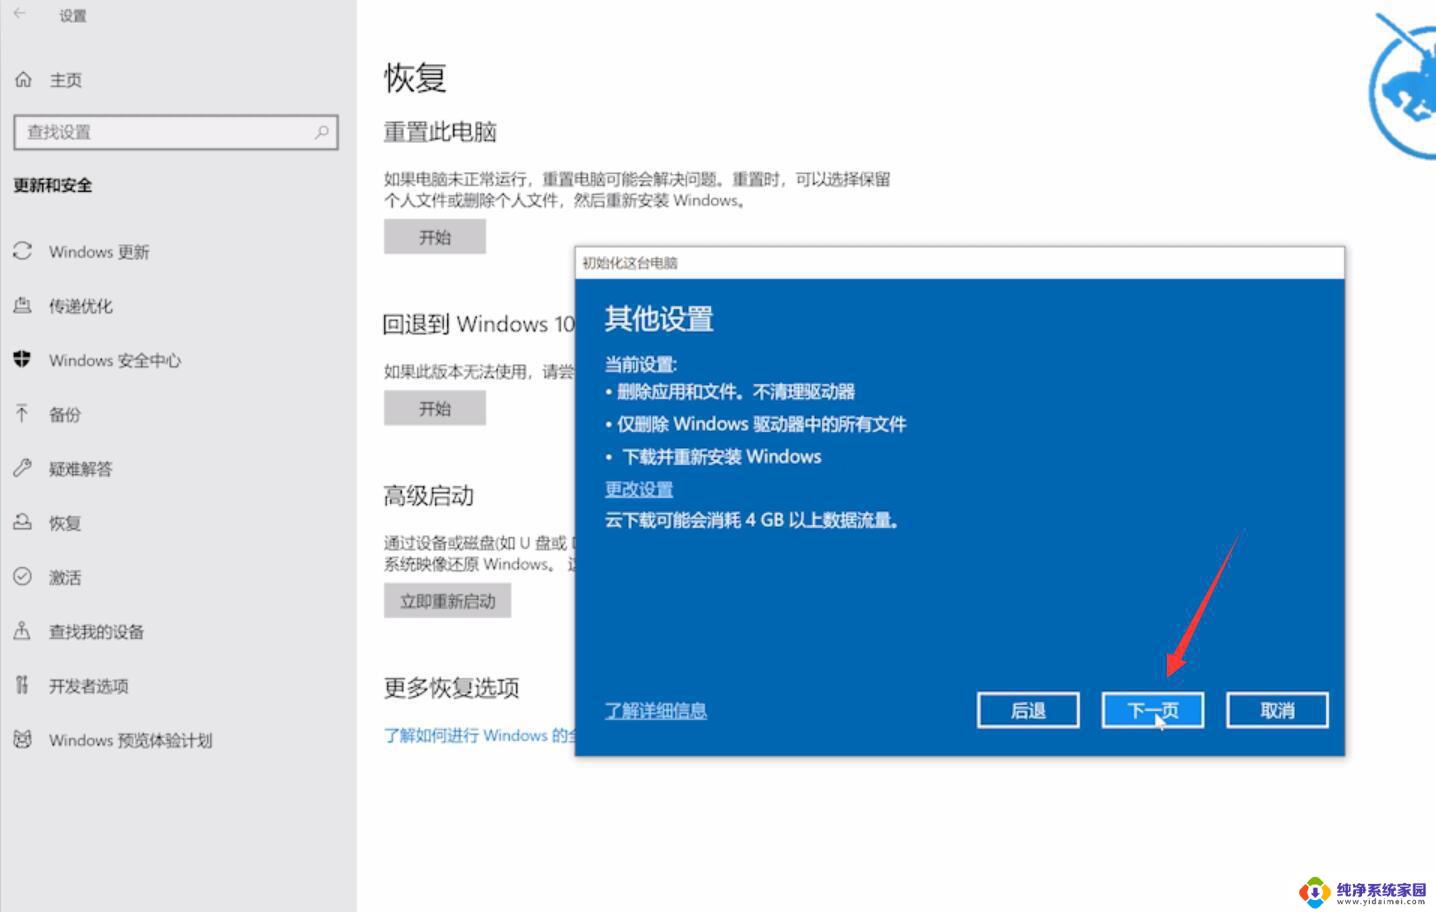Click 下载并重新安装 Windows text
The image size is (1436, 912).
pos(722,456)
